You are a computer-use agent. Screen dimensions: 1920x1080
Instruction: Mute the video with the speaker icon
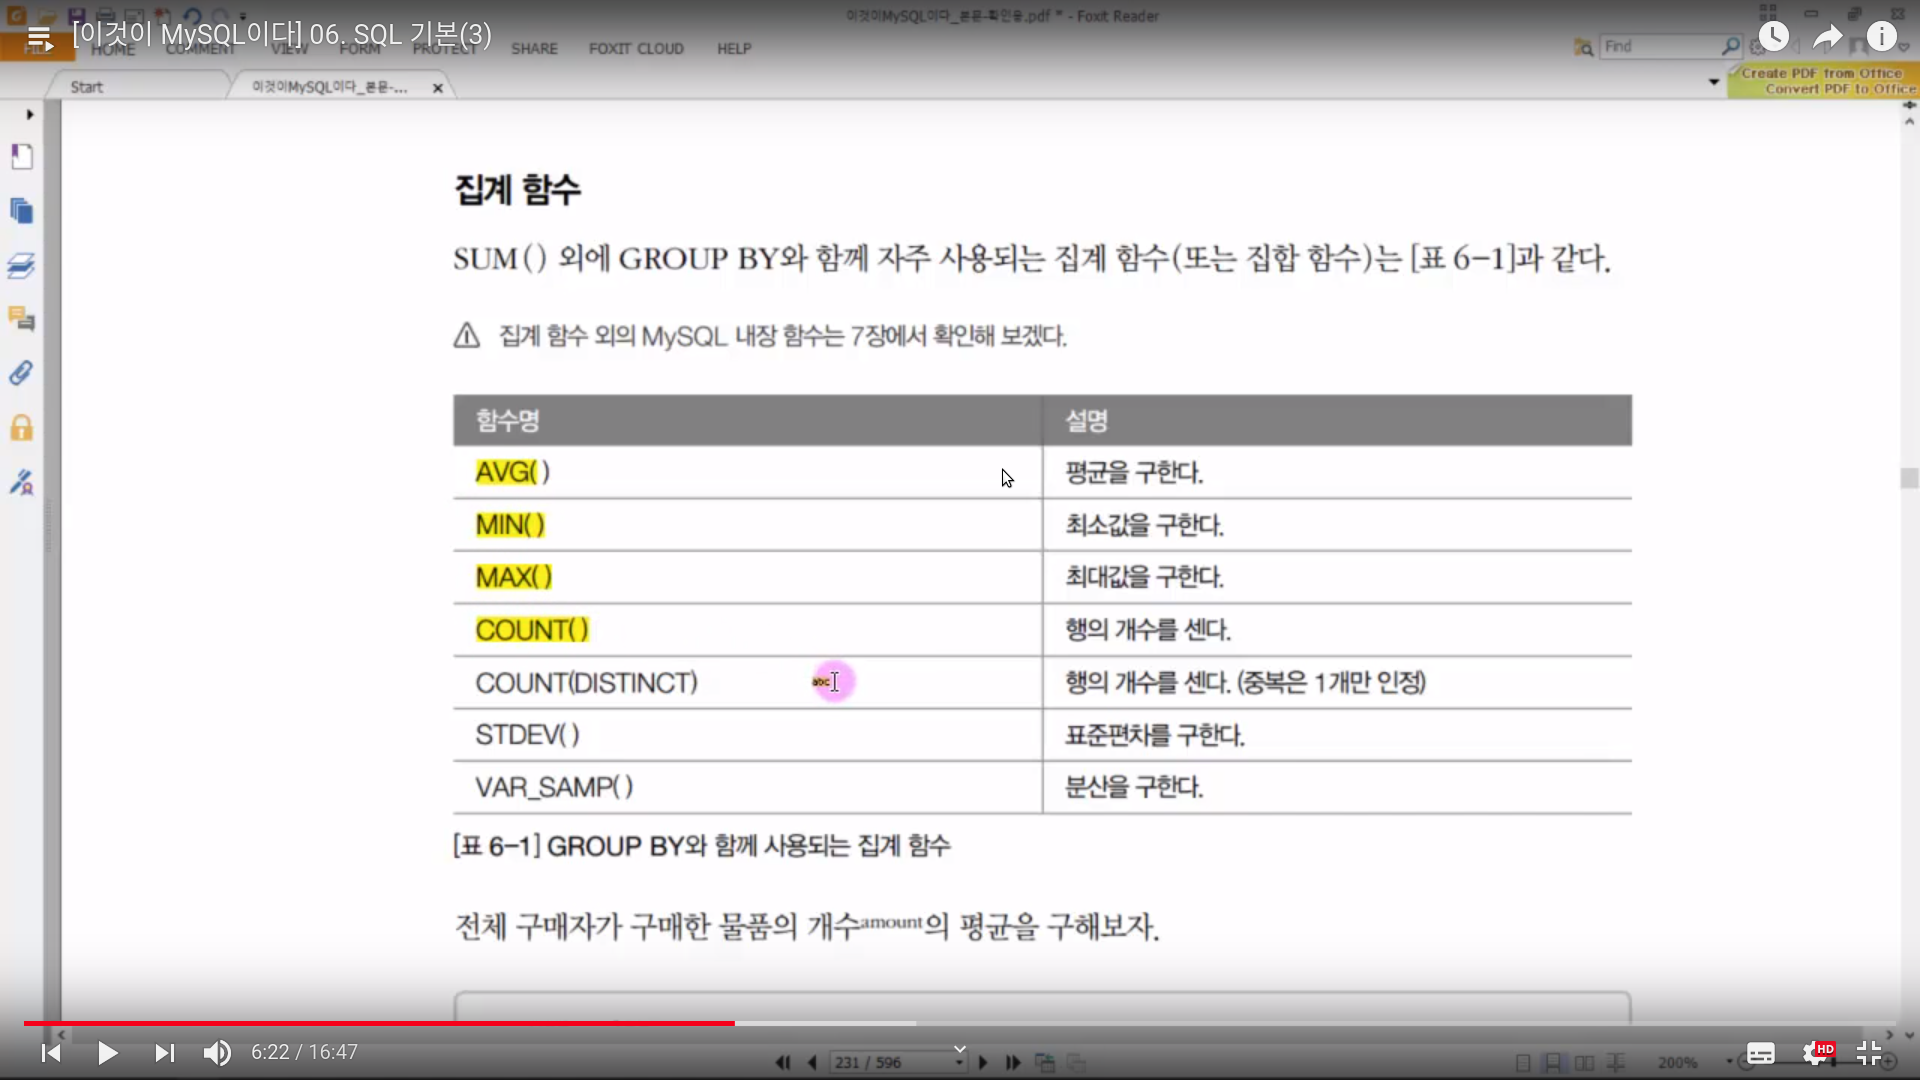tap(217, 1053)
